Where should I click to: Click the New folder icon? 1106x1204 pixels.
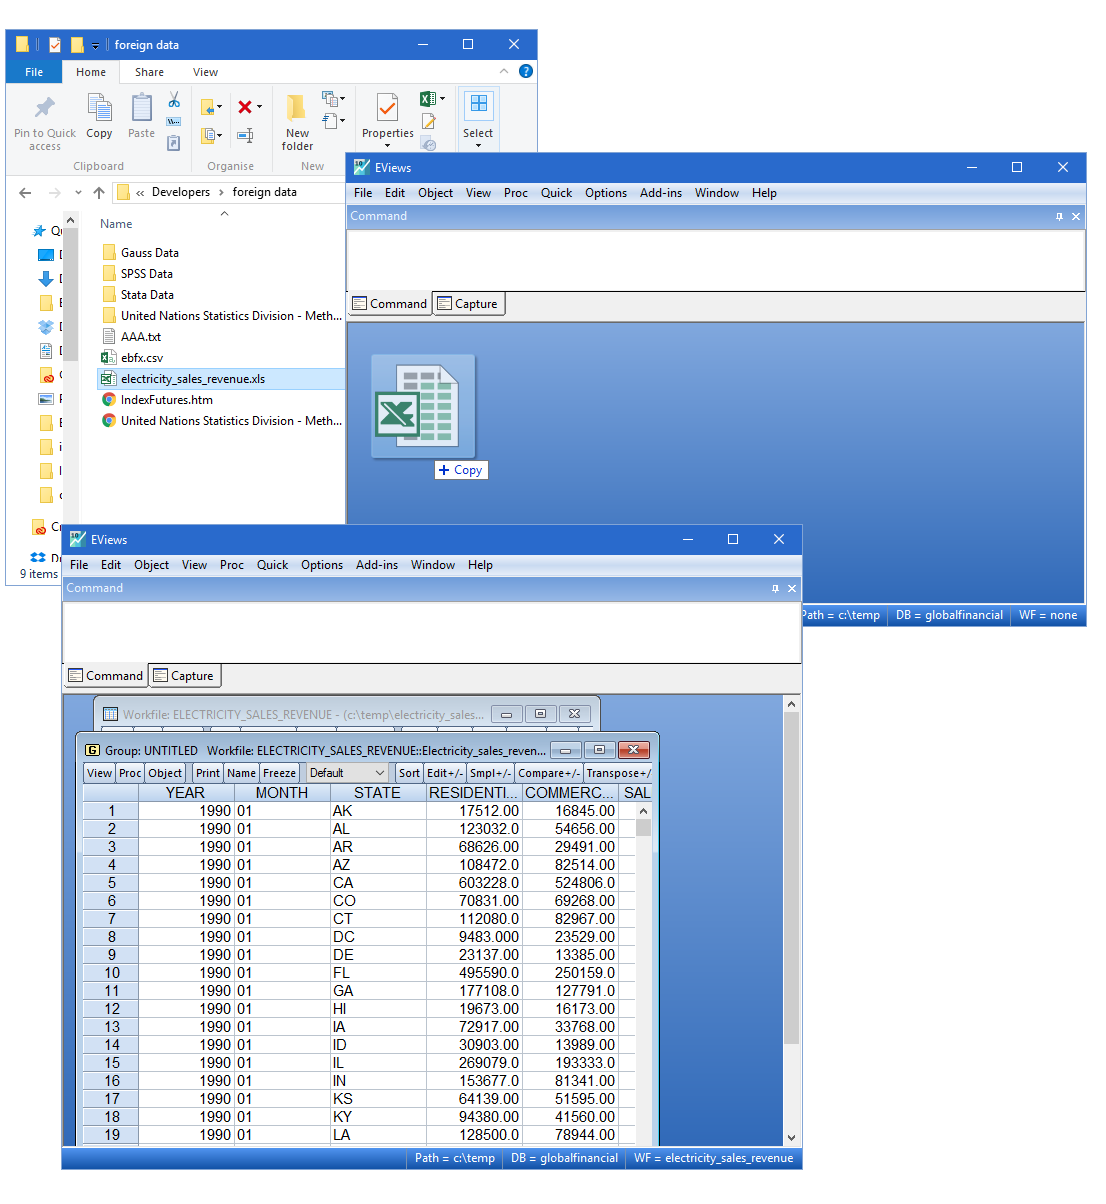tap(297, 122)
